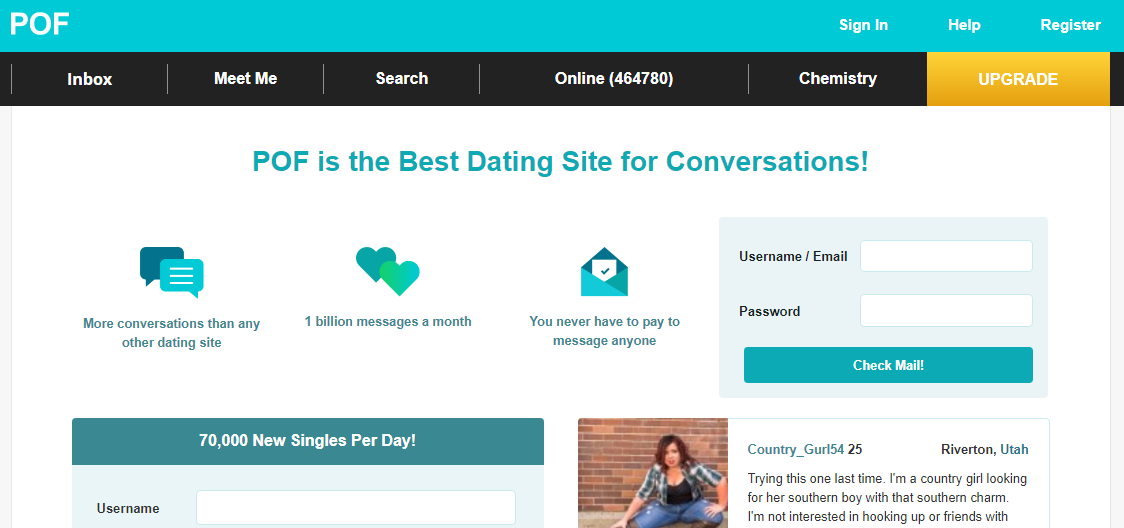The width and height of the screenshot is (1124, 528).
Task: Click '70,000 New Singles Per Day!' header
Action: pos(308,441)
